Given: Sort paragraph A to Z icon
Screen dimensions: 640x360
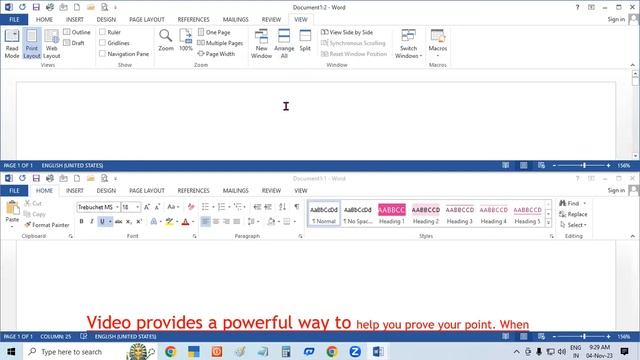Looking at the screenshot, I should (282, 207).
